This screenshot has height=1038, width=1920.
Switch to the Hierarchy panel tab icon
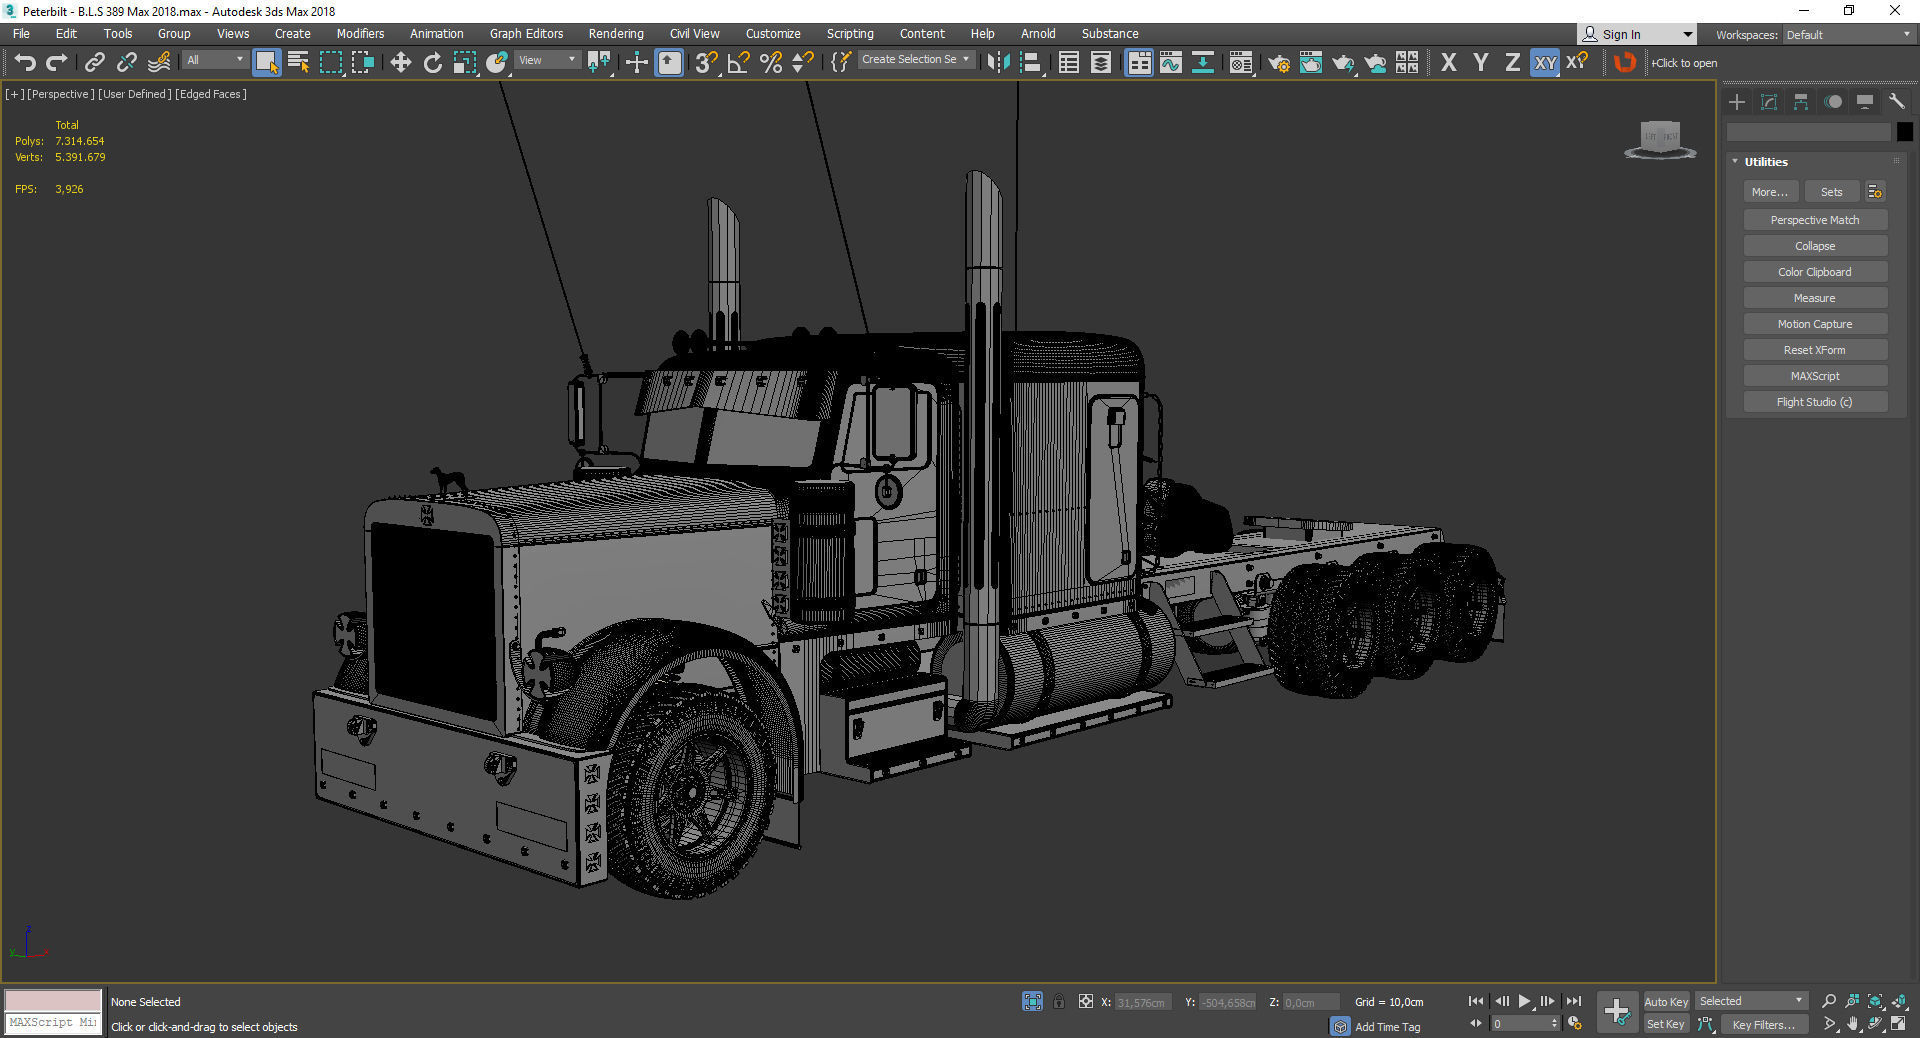tap(1801, 102)
